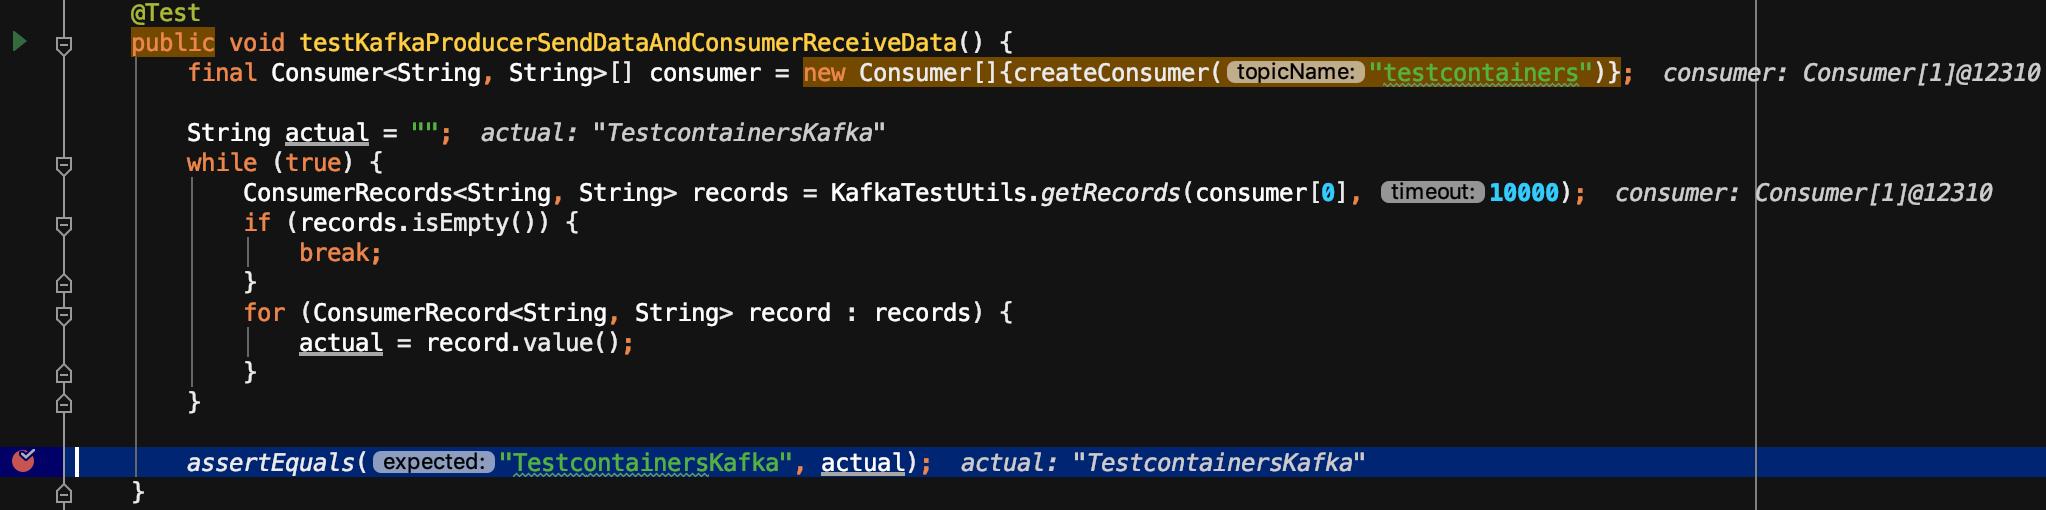The image size is (2046, 510).
Task: Click the timeout parameter hint
Action: click(x=1432, y=192)
